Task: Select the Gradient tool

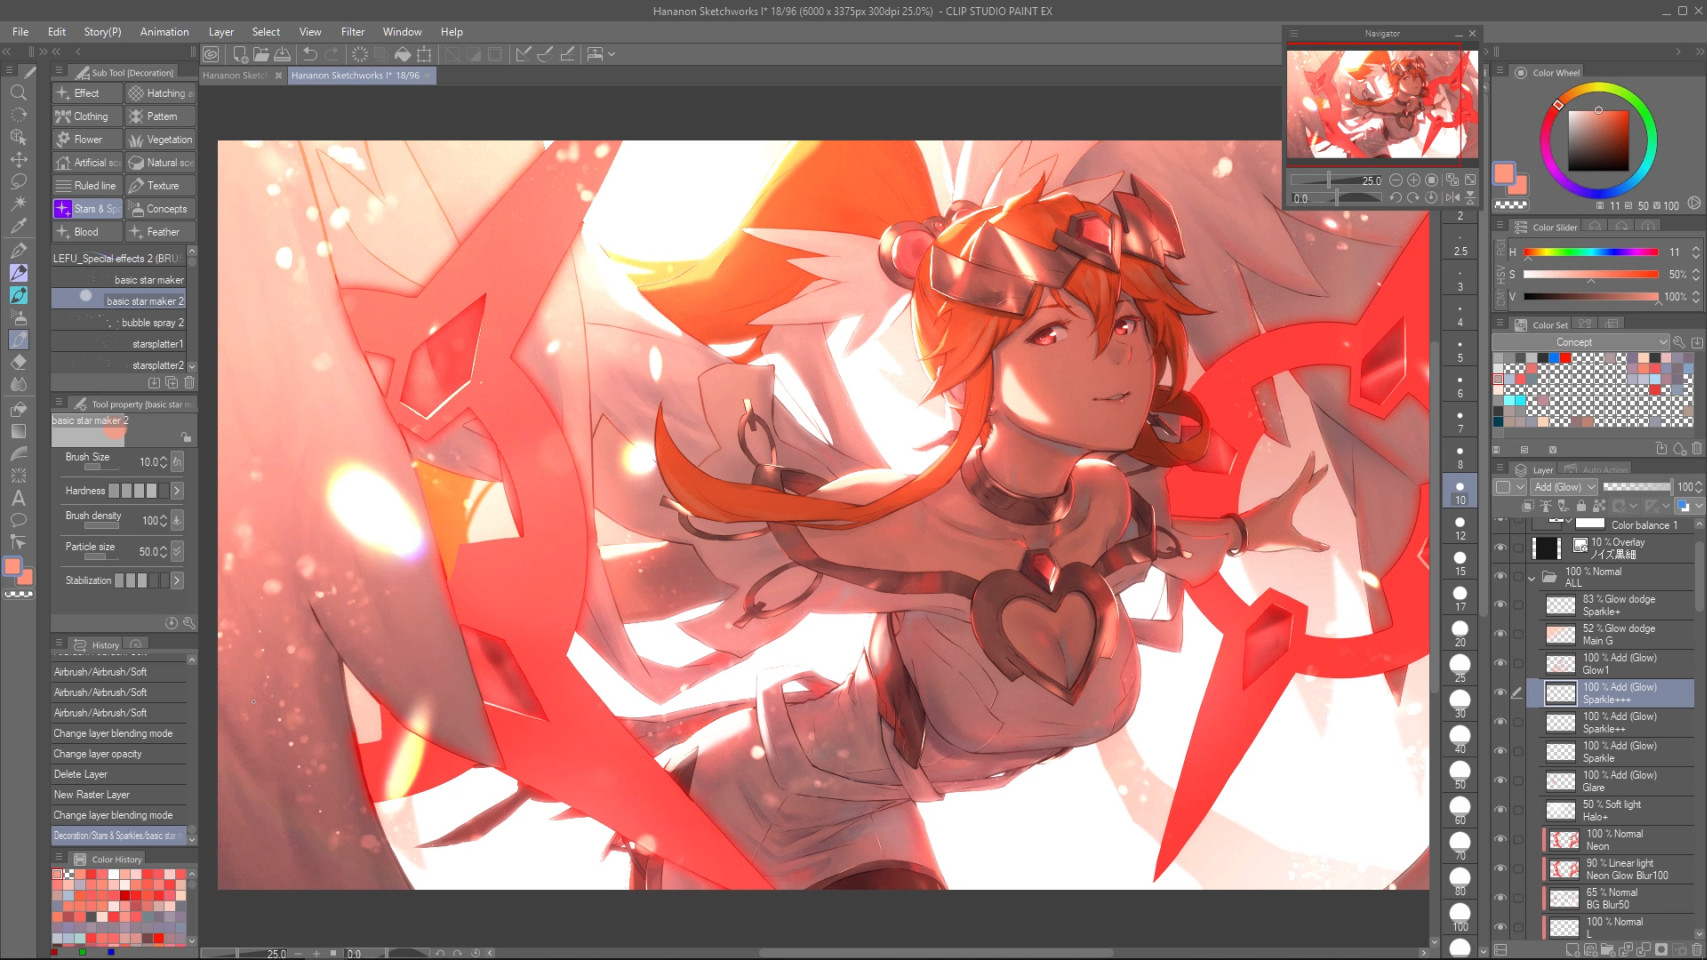Action: tap(18, 430)
